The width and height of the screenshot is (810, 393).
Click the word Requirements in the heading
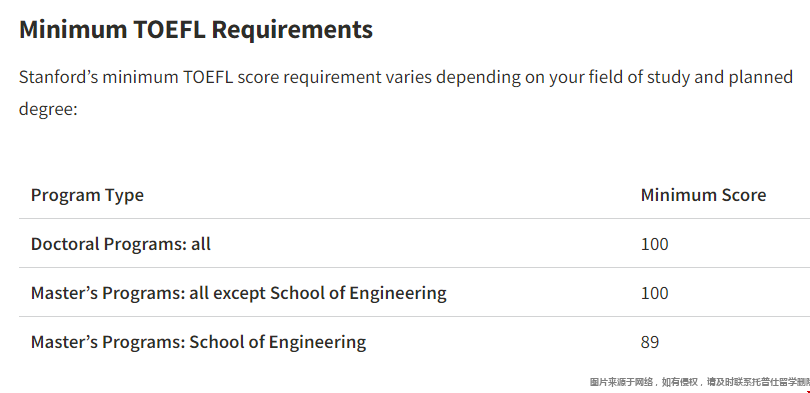[x=292, y=29]
